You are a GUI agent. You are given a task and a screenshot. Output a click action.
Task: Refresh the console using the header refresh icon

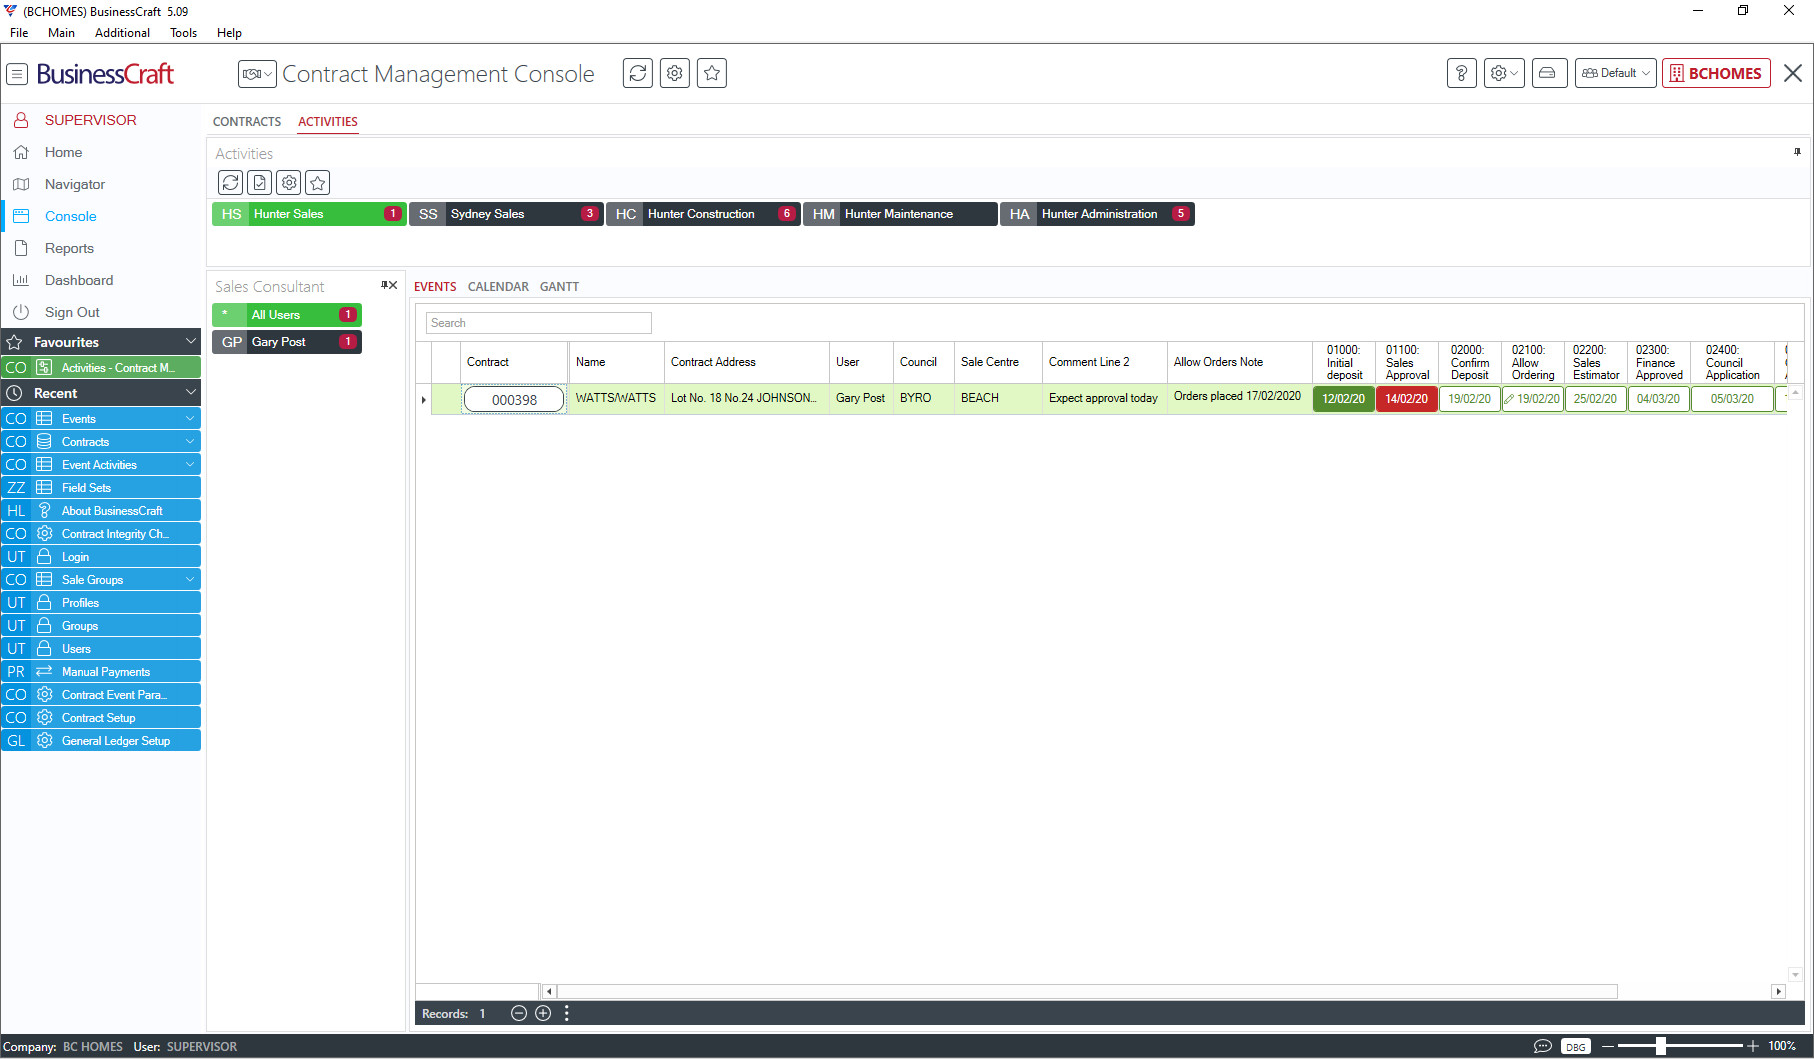click(x=638, y=73)
